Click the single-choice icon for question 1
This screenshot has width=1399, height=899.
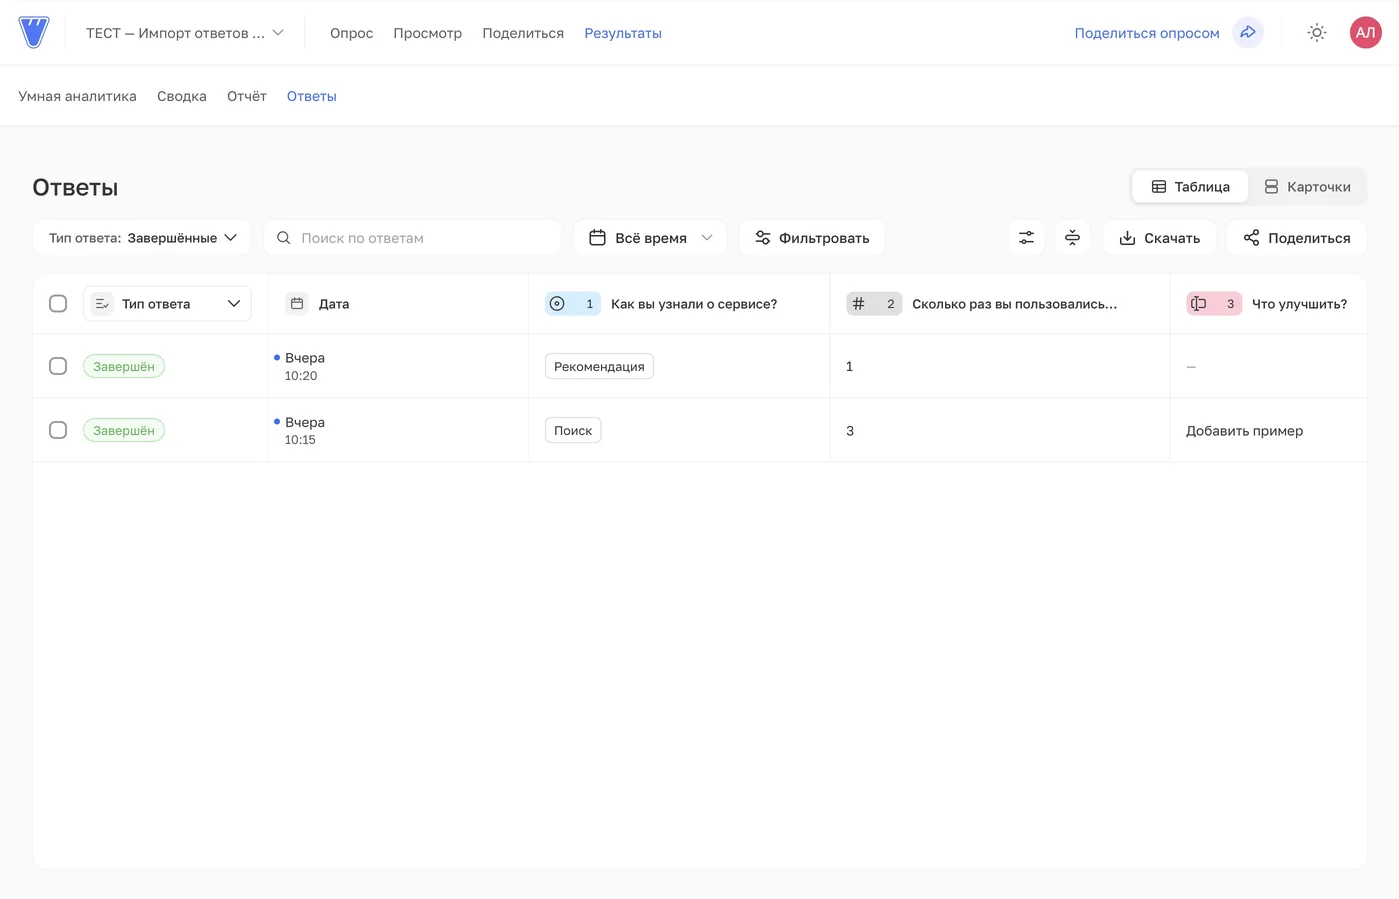557,304
